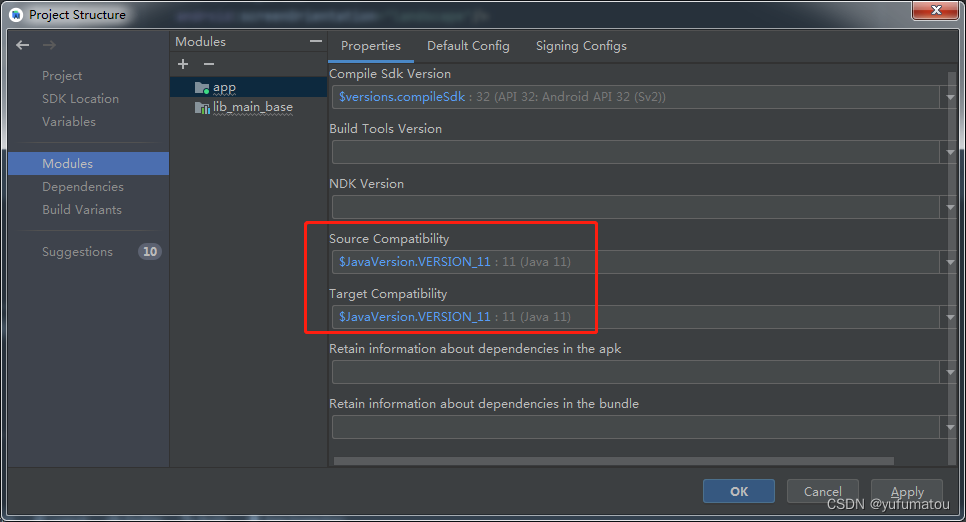Click the Build Tools Version field
This screenshot has width=966, height=522.
636,152
